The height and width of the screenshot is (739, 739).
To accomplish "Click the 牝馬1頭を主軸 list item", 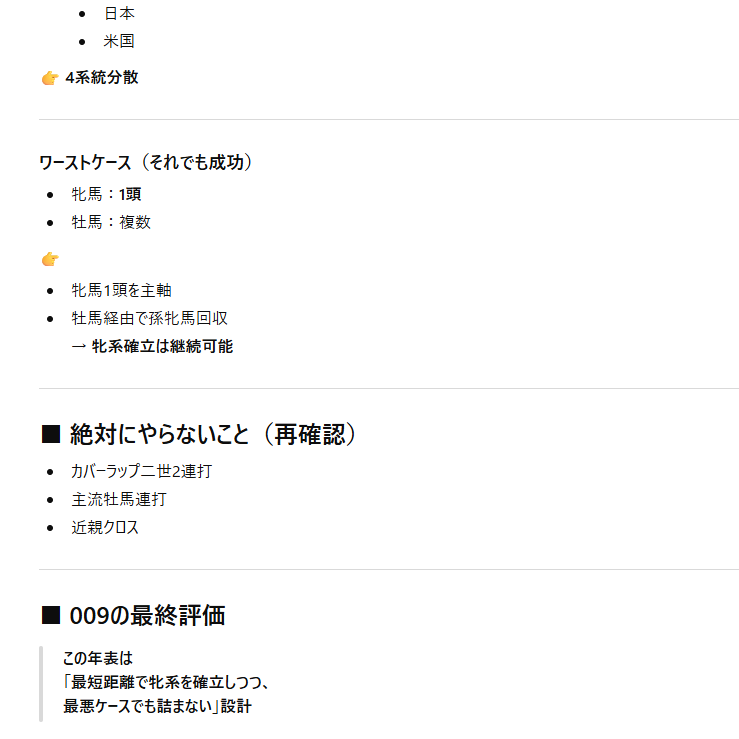I will (121, 290).
